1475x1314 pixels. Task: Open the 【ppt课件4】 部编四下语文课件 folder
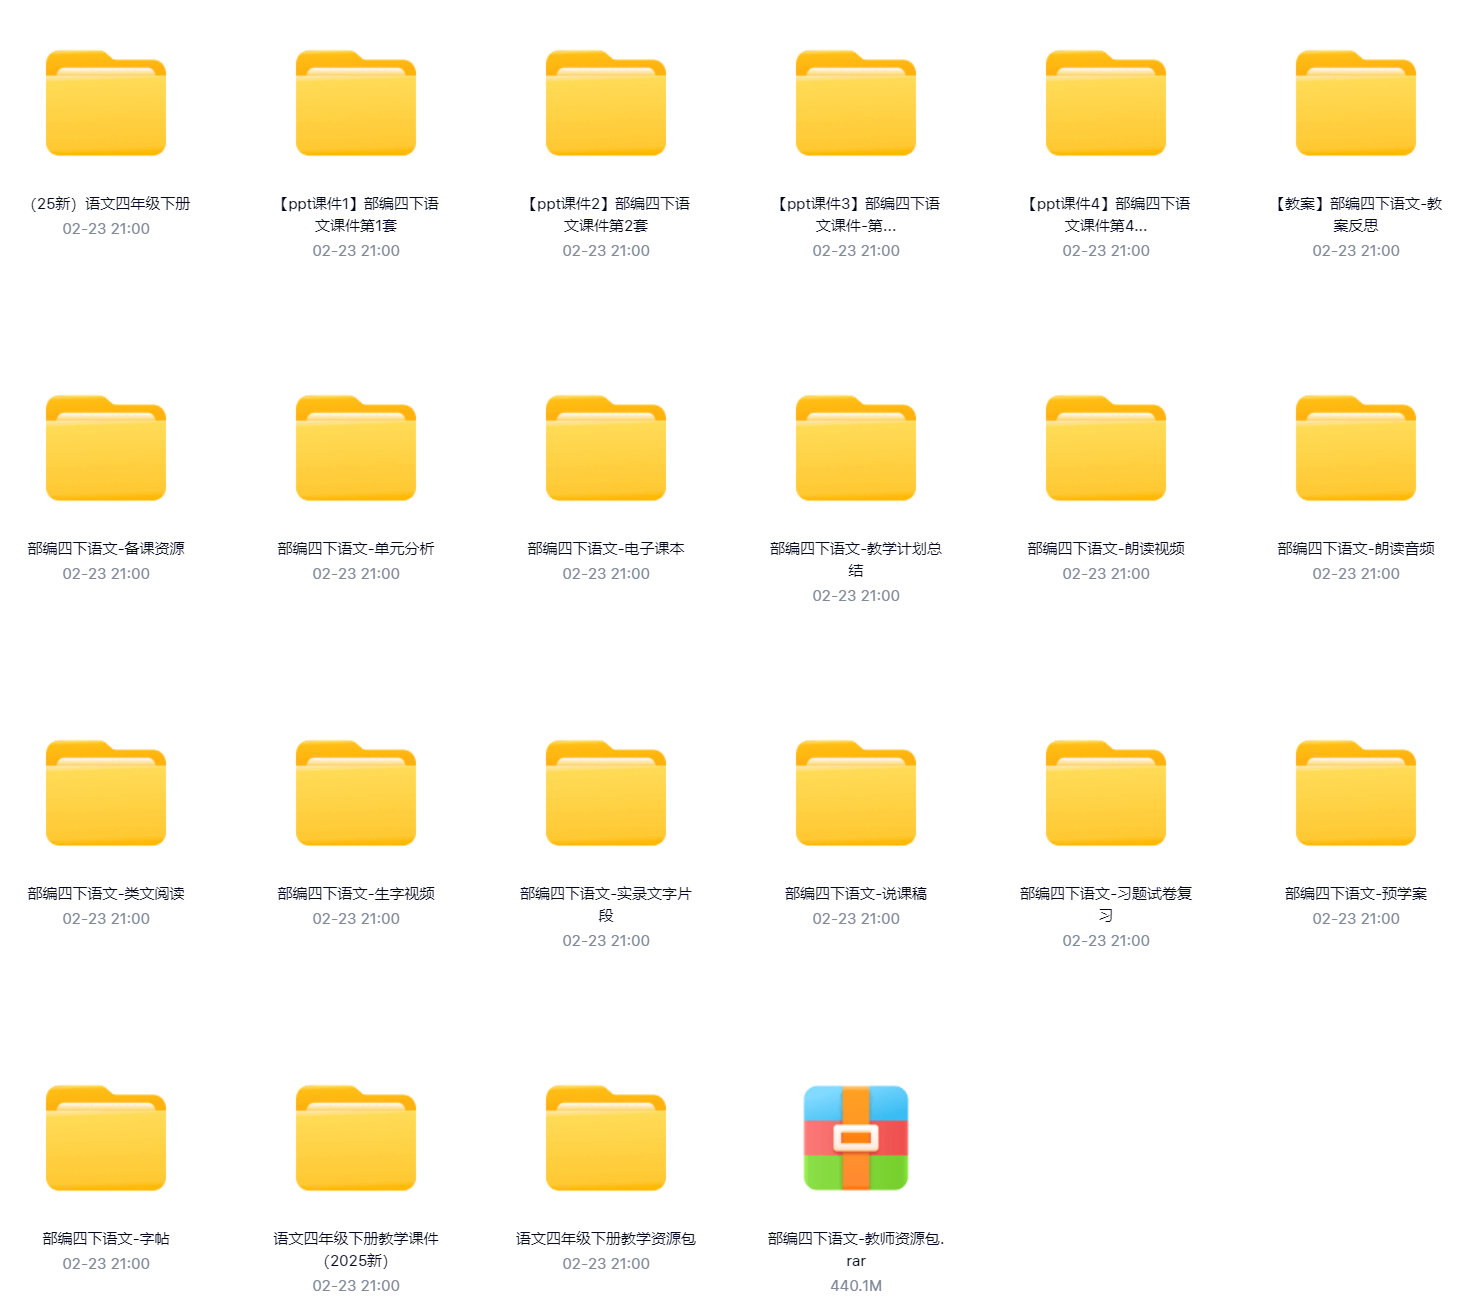click(1106, 104)
